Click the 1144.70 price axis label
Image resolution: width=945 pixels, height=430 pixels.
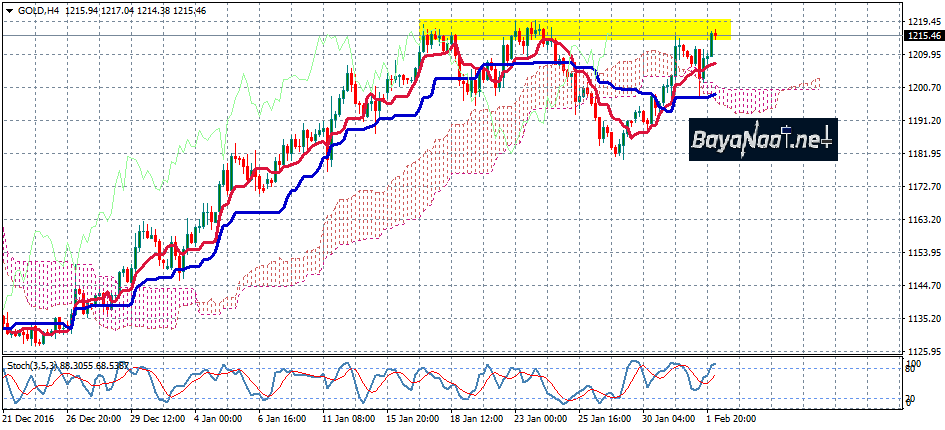coord(924,286)
